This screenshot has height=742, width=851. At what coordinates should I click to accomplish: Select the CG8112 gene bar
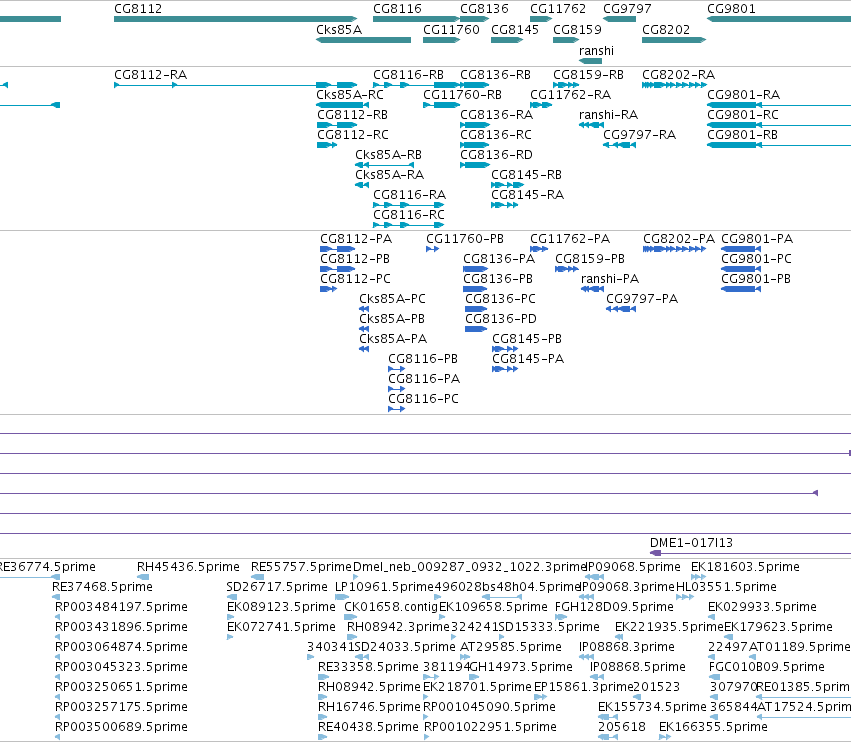tap(236, 19)
